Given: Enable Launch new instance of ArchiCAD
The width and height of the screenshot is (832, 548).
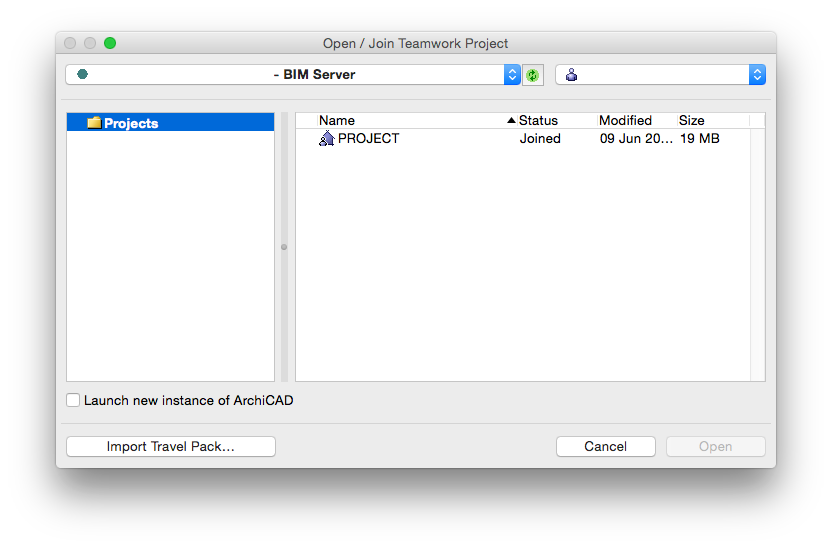Looking at the screenshot, I should [73, 400].
